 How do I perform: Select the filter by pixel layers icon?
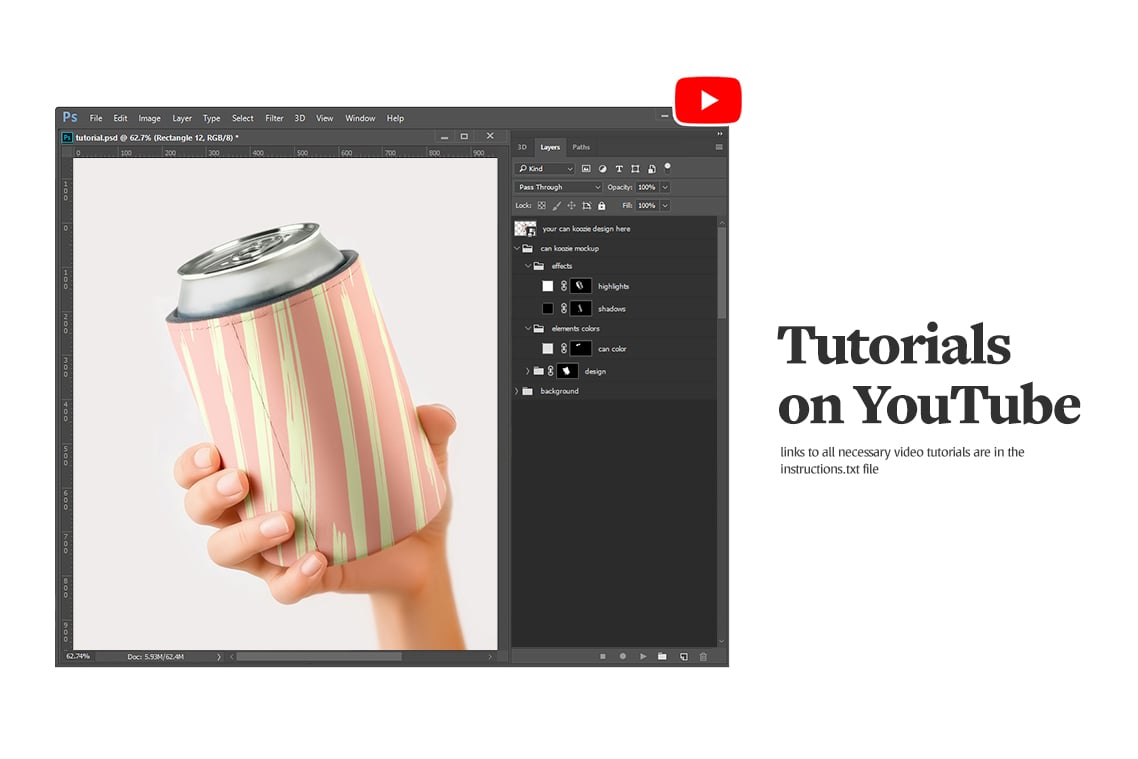587,169
